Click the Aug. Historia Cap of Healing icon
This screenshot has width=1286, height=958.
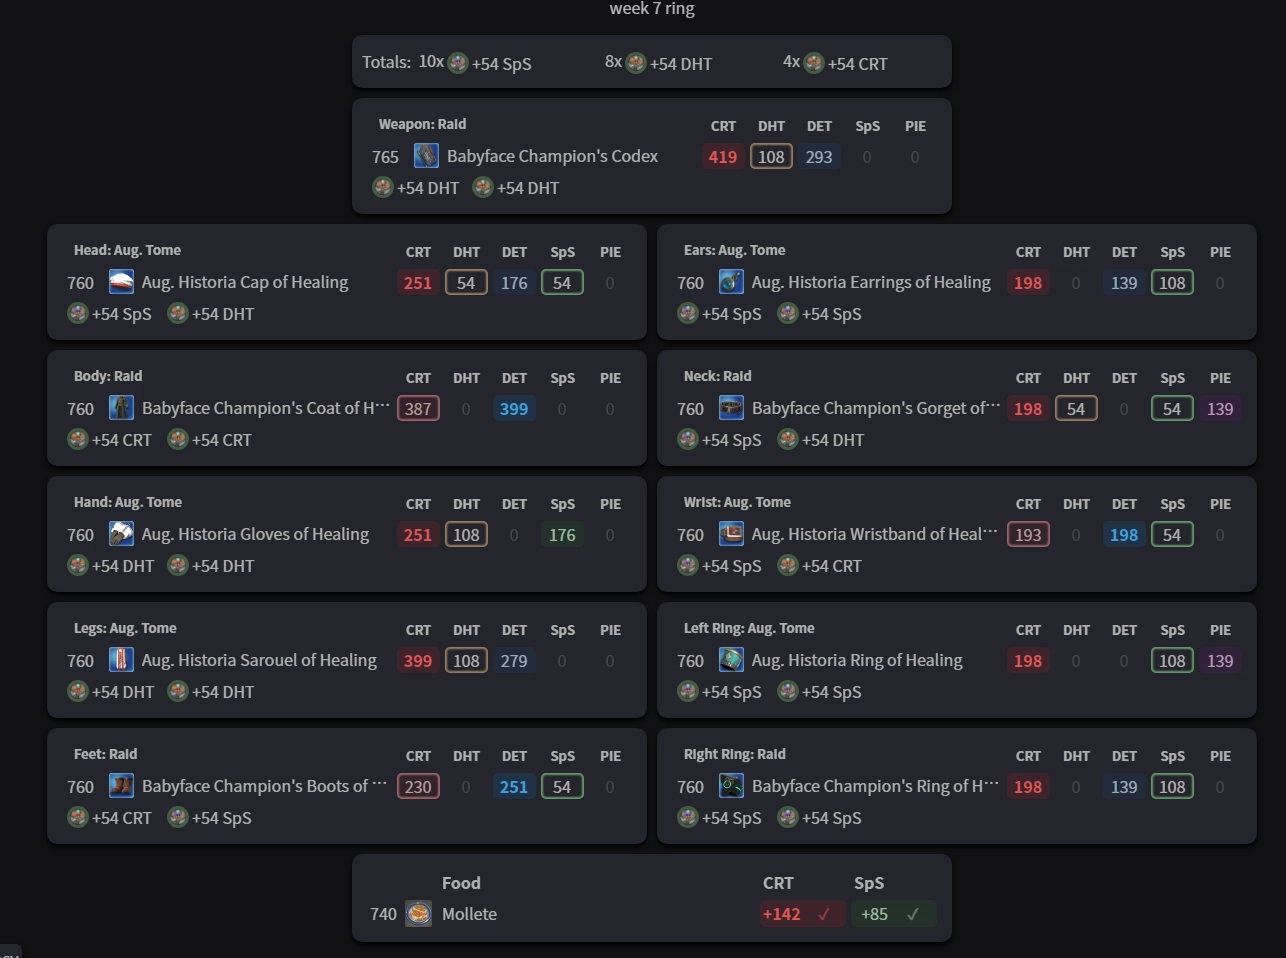121,282
